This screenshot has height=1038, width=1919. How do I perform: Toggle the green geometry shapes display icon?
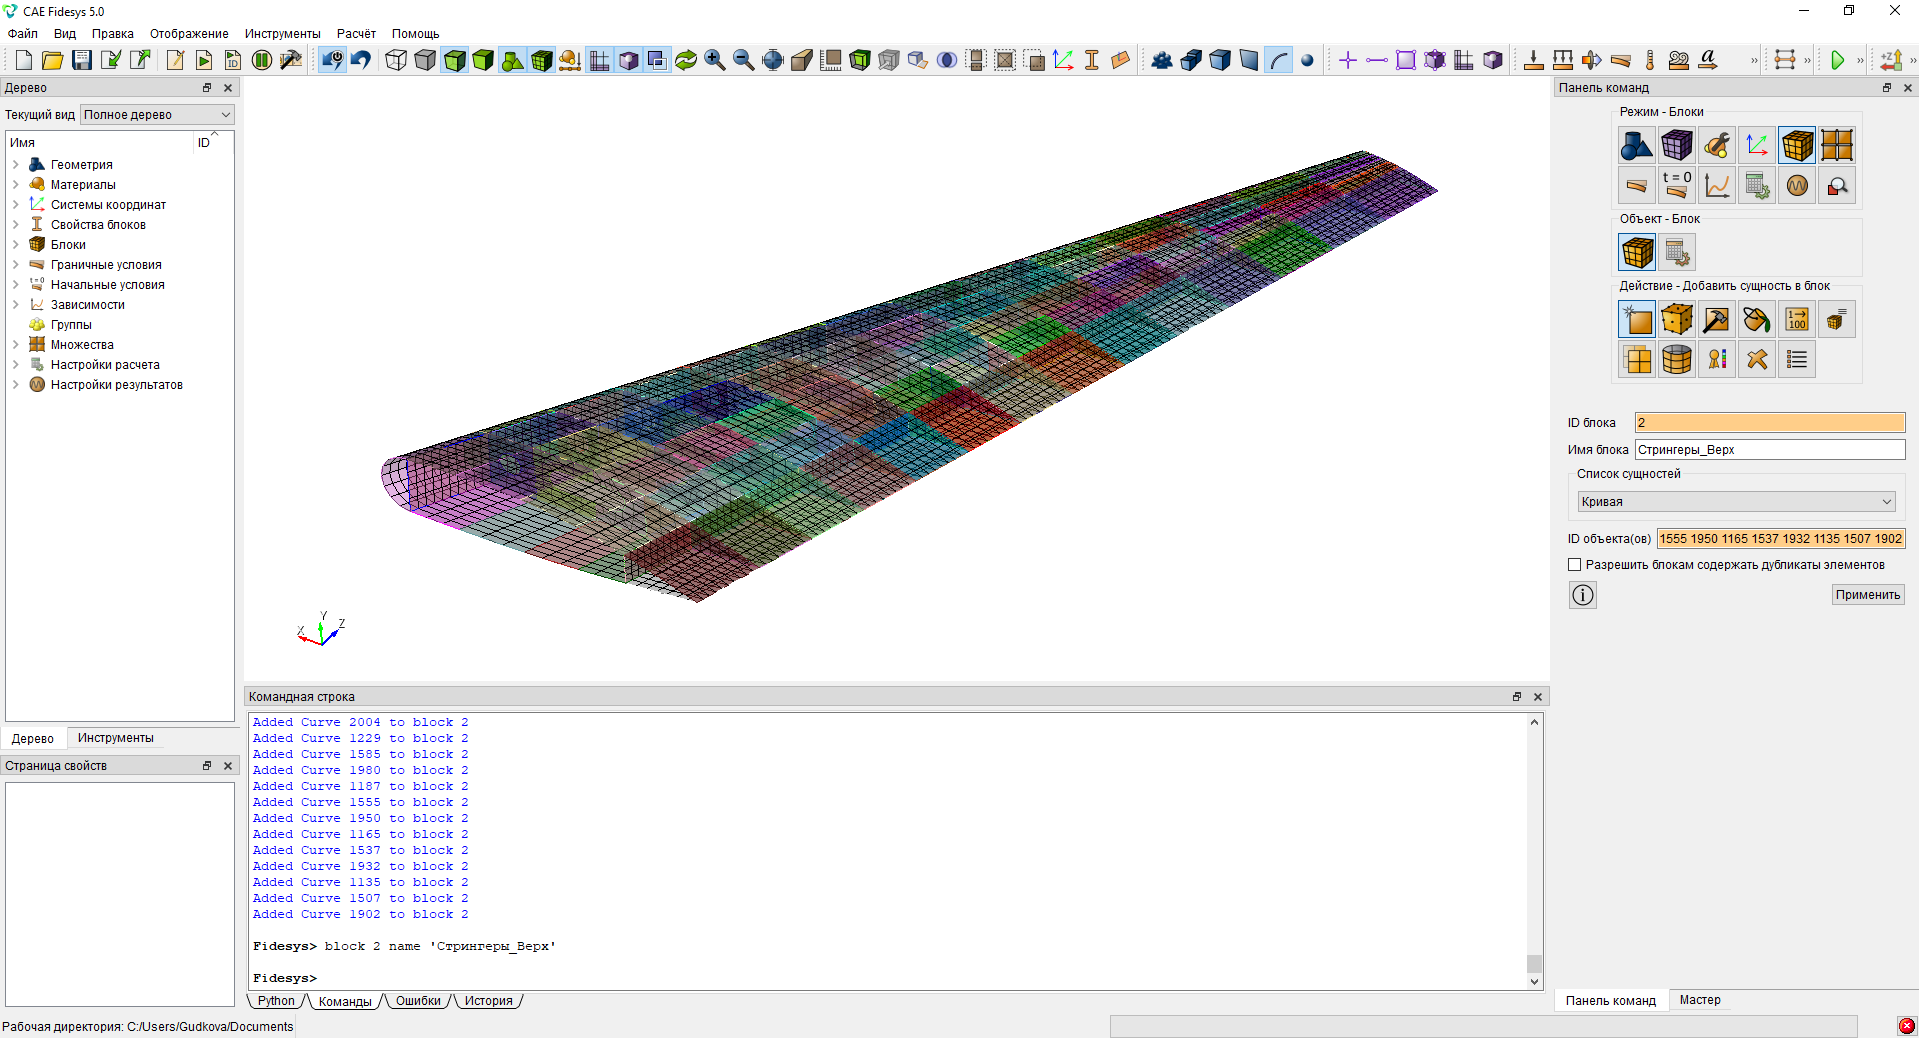(x=512, y=60)
